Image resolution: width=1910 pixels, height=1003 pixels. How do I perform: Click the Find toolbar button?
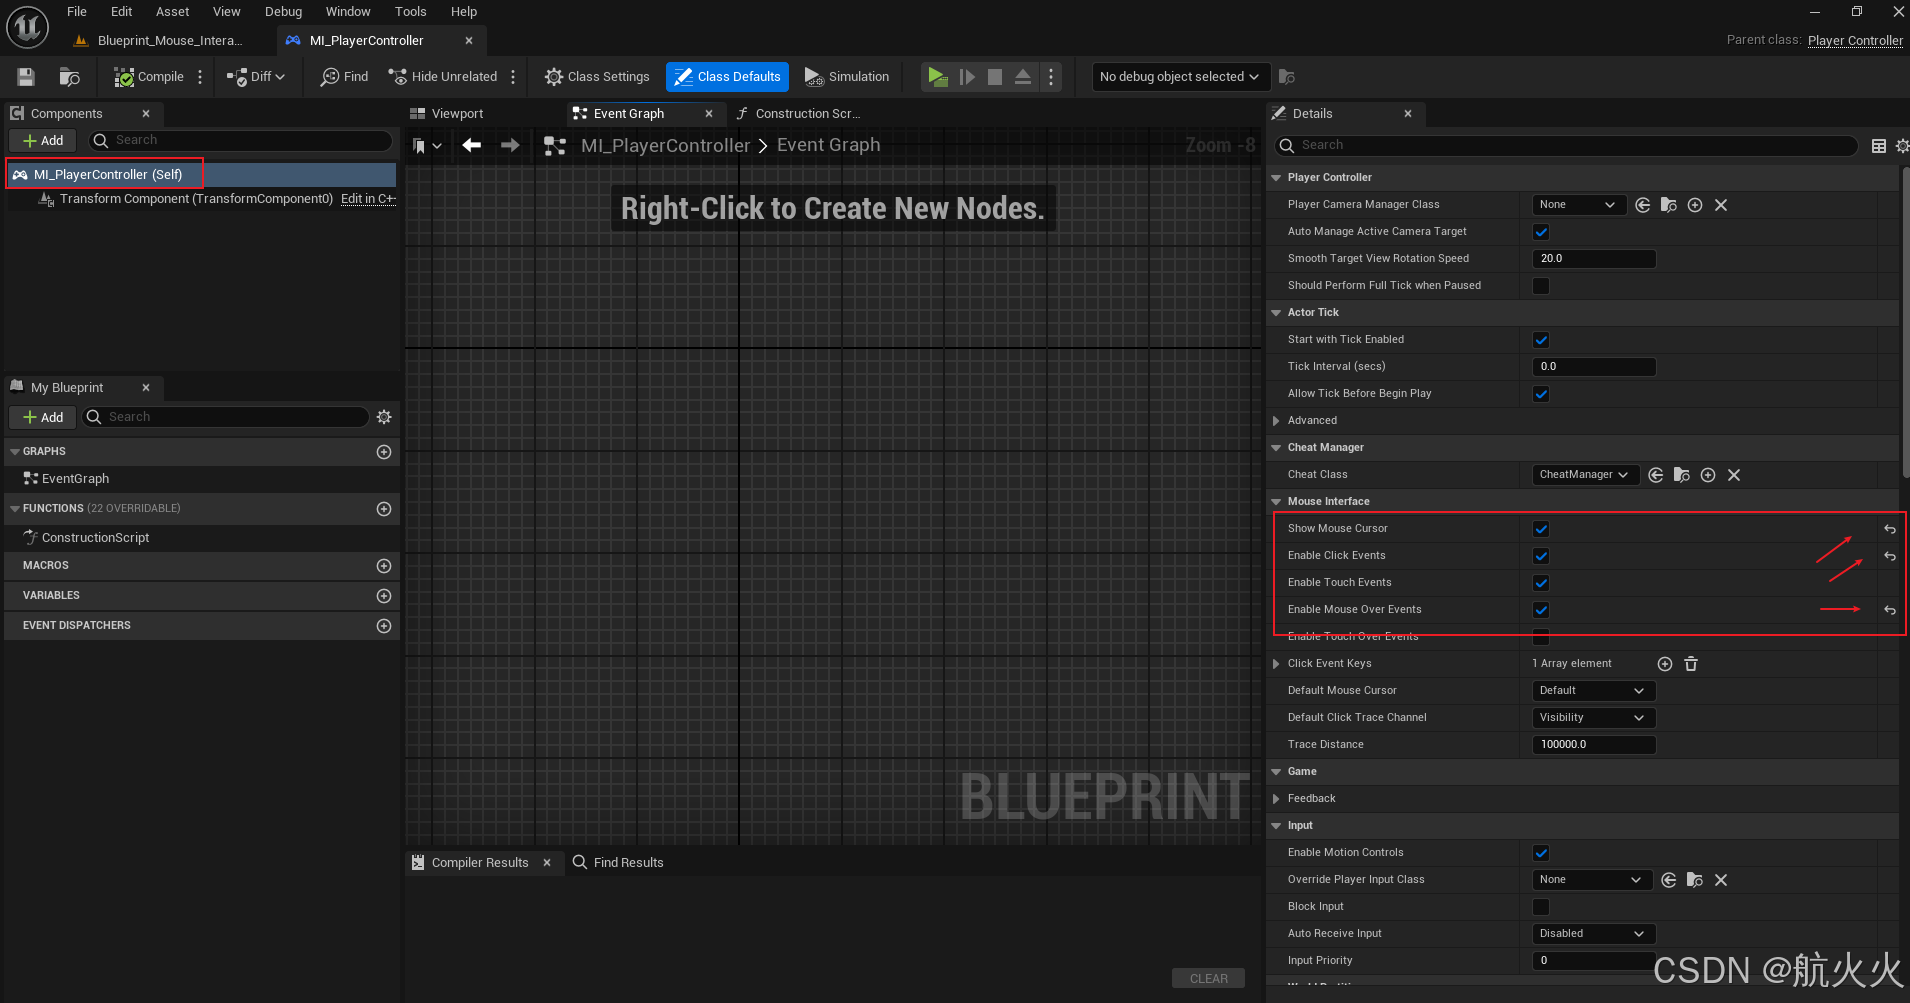point(344,77)
